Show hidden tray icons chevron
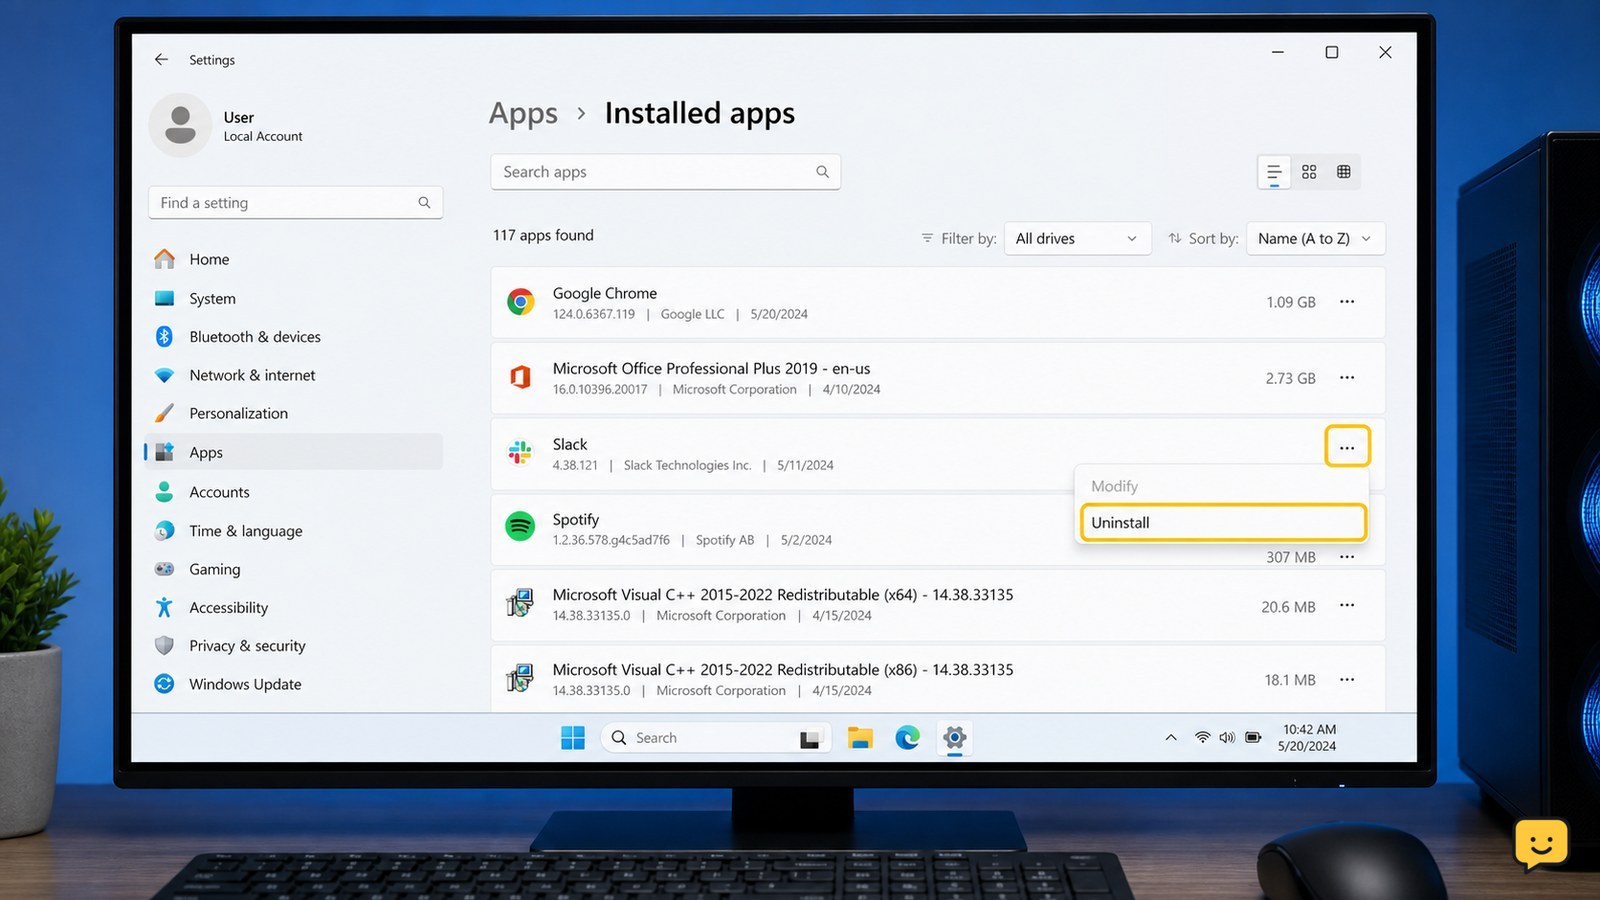 click(x=1171, y=738)
